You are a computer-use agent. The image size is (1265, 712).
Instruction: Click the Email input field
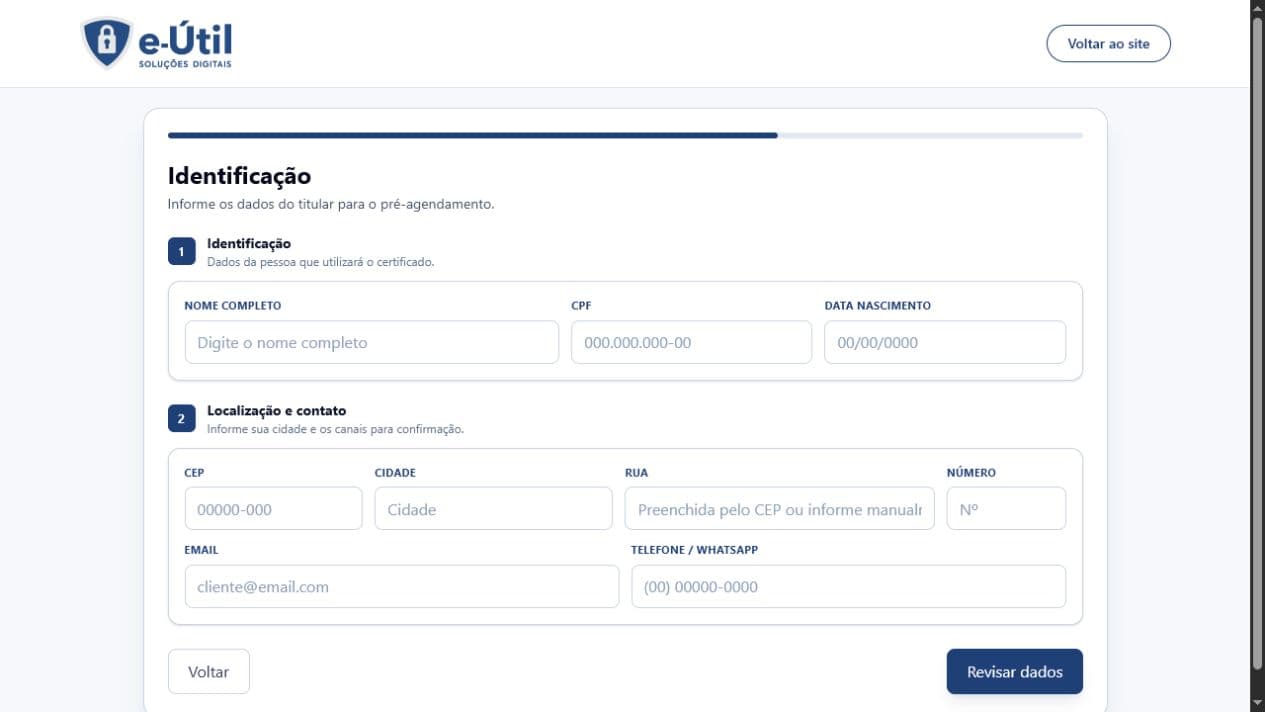click(402, 587)
